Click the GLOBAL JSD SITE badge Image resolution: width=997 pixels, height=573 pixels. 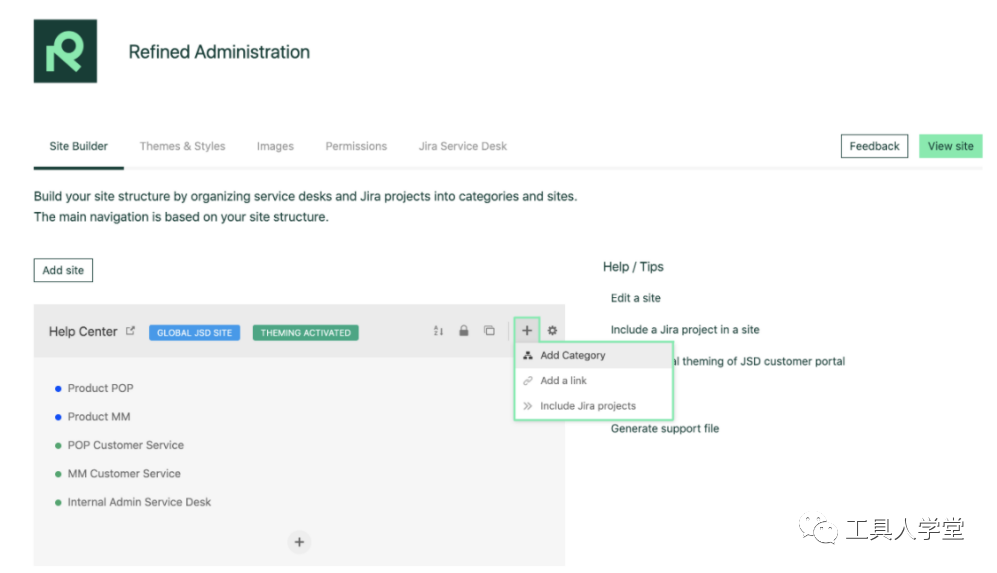pos(195,333)
